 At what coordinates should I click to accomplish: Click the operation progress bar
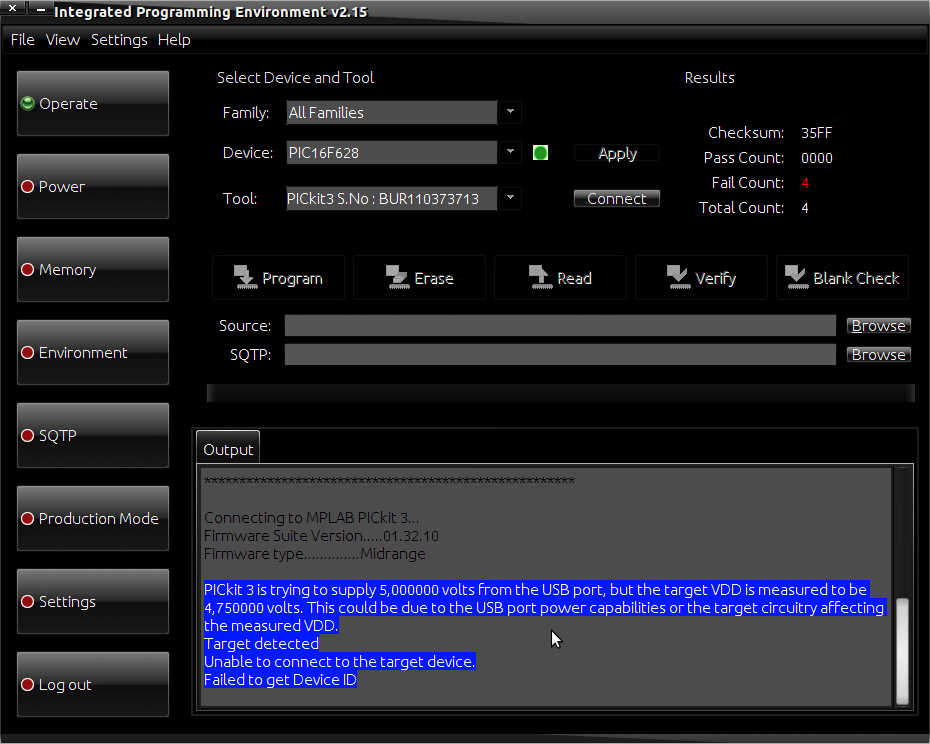[560, 393]
